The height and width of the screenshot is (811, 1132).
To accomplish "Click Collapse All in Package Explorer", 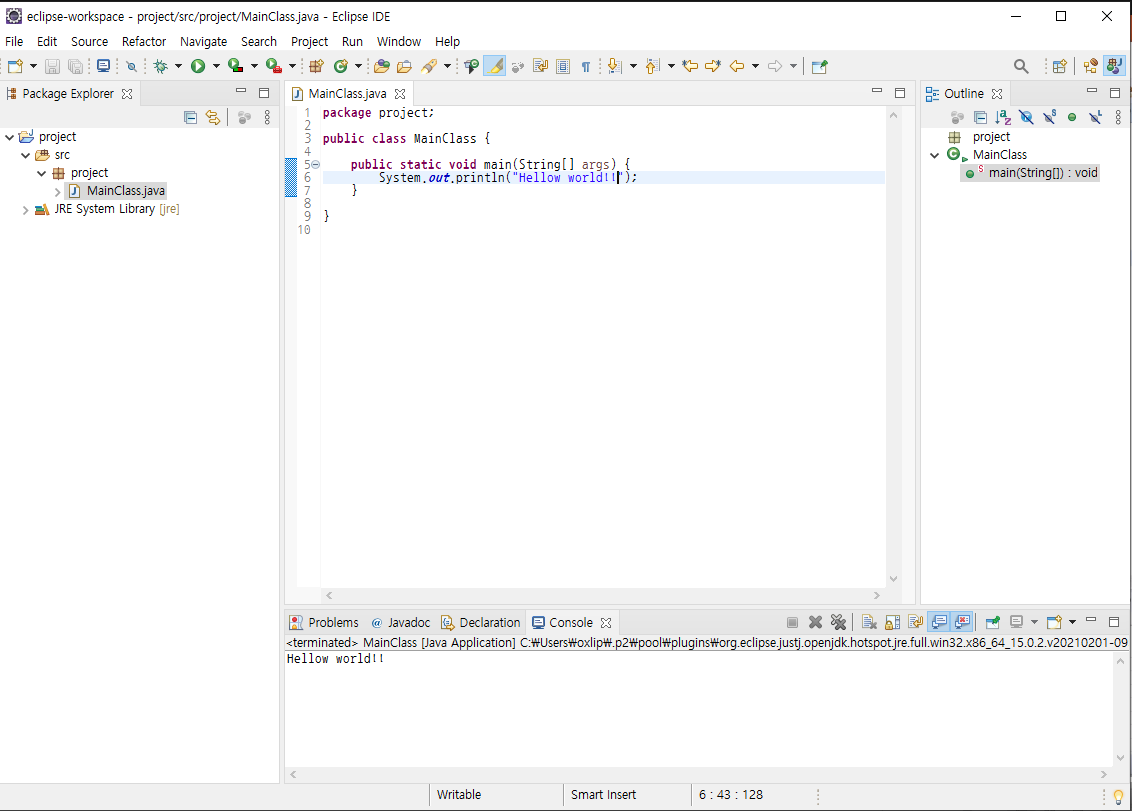I will 191,117.
